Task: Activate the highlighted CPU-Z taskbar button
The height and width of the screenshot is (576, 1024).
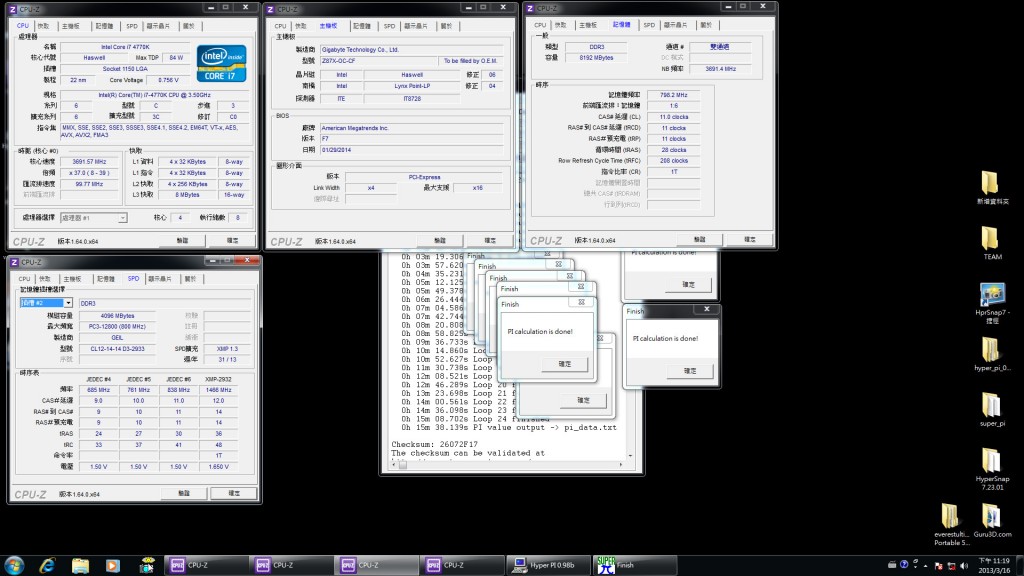Action: coord(377,565)
